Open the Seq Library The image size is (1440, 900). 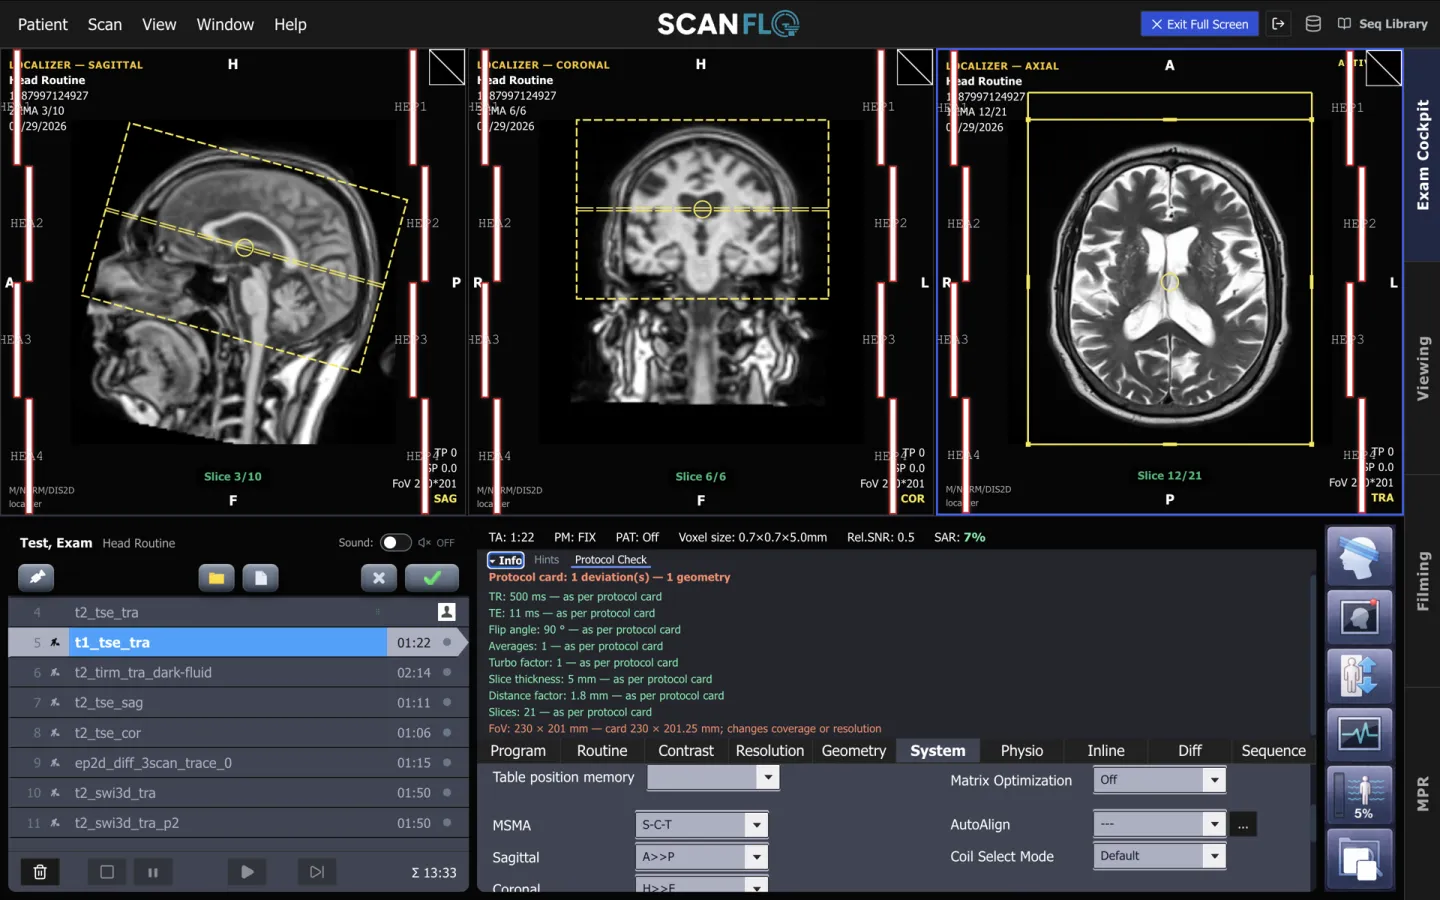pos(1383,24)
